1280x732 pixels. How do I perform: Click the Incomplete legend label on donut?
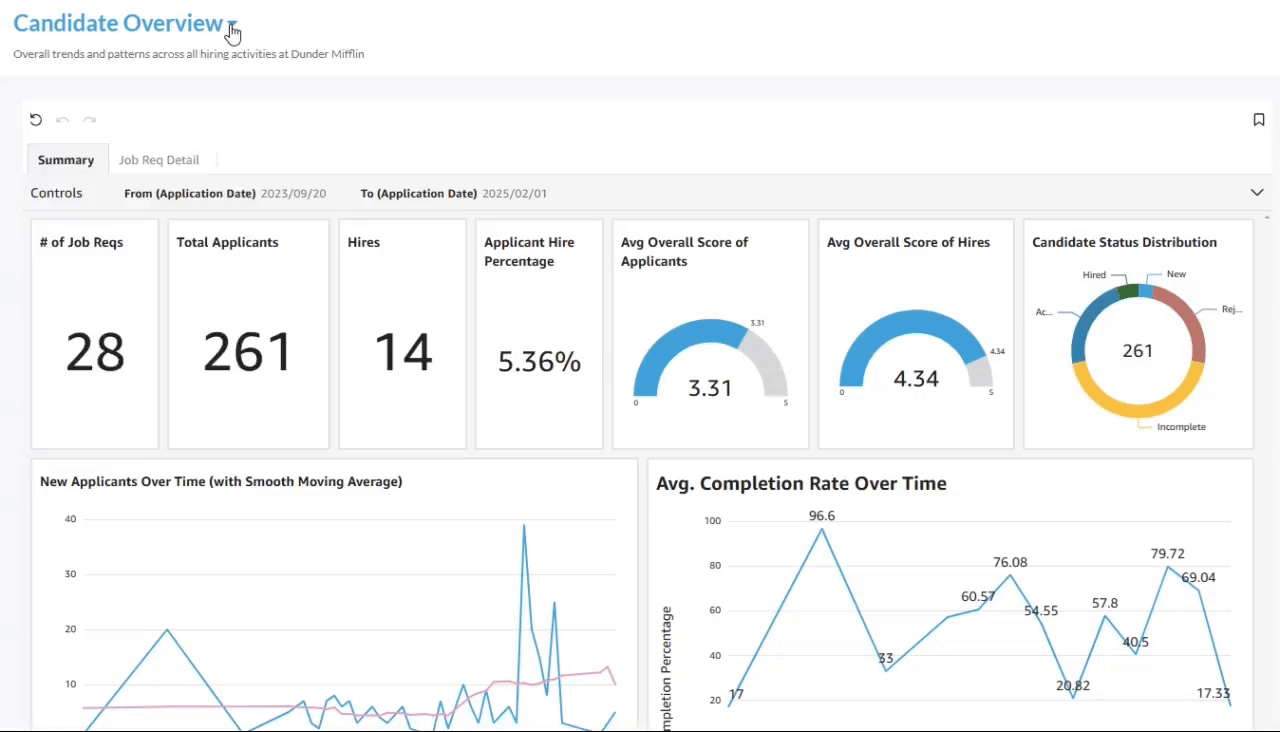1181,427
